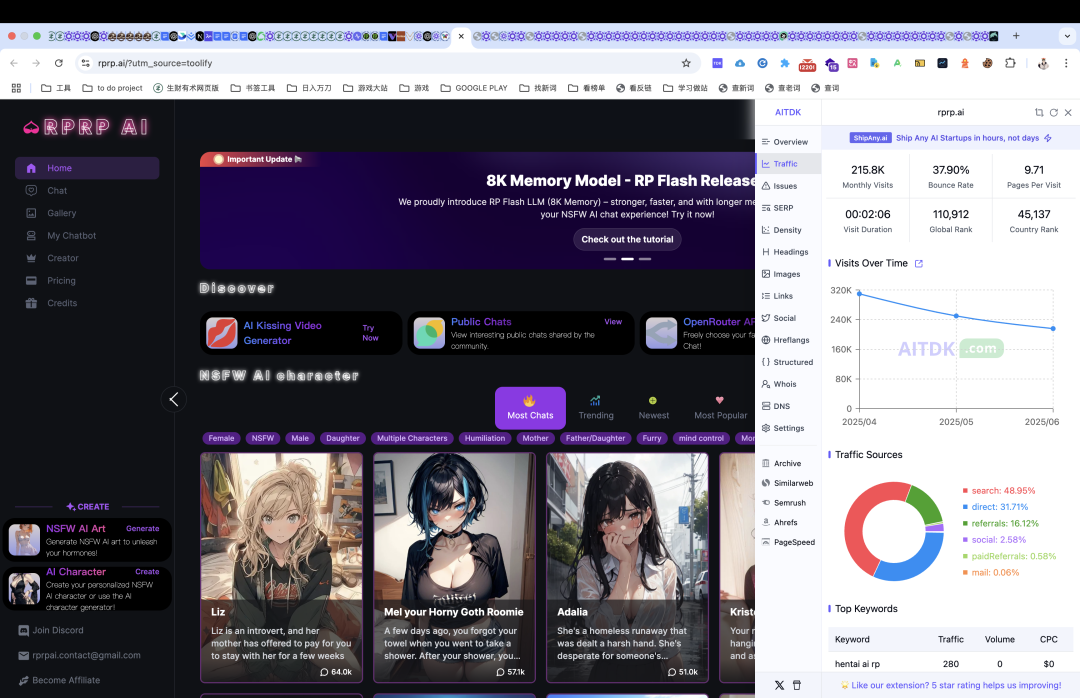1080x698 pixels.
Task: Open the Adalia character card
Action: tap(627, 567)
